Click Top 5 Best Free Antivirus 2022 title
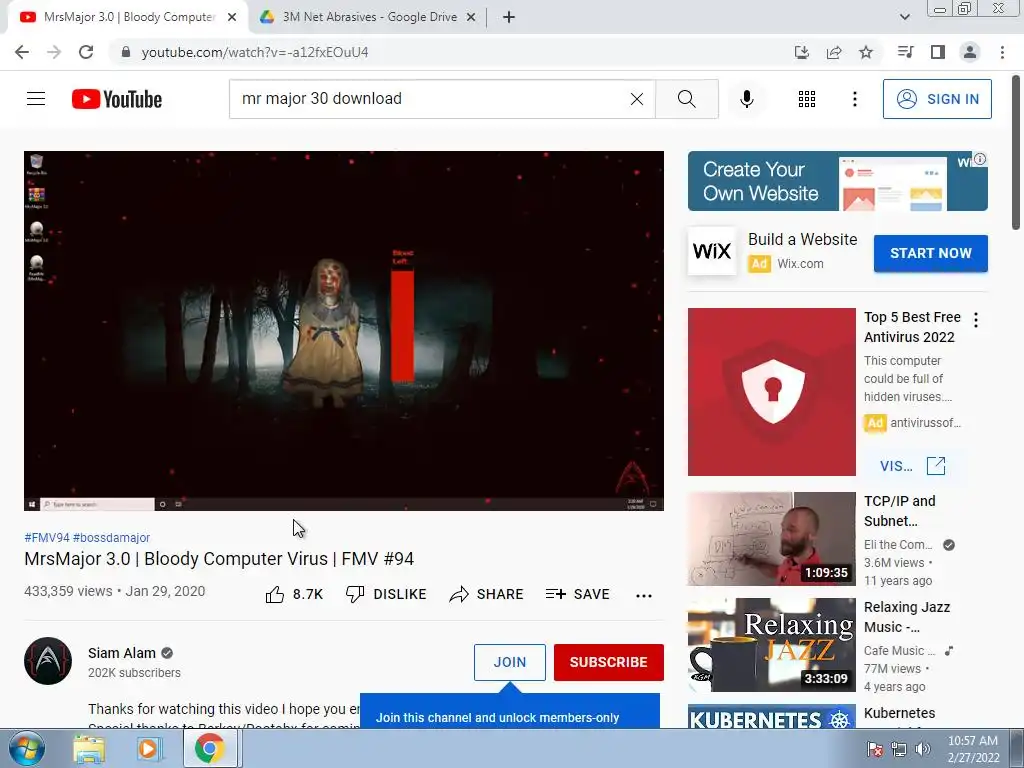 click(x=912, y=327)
